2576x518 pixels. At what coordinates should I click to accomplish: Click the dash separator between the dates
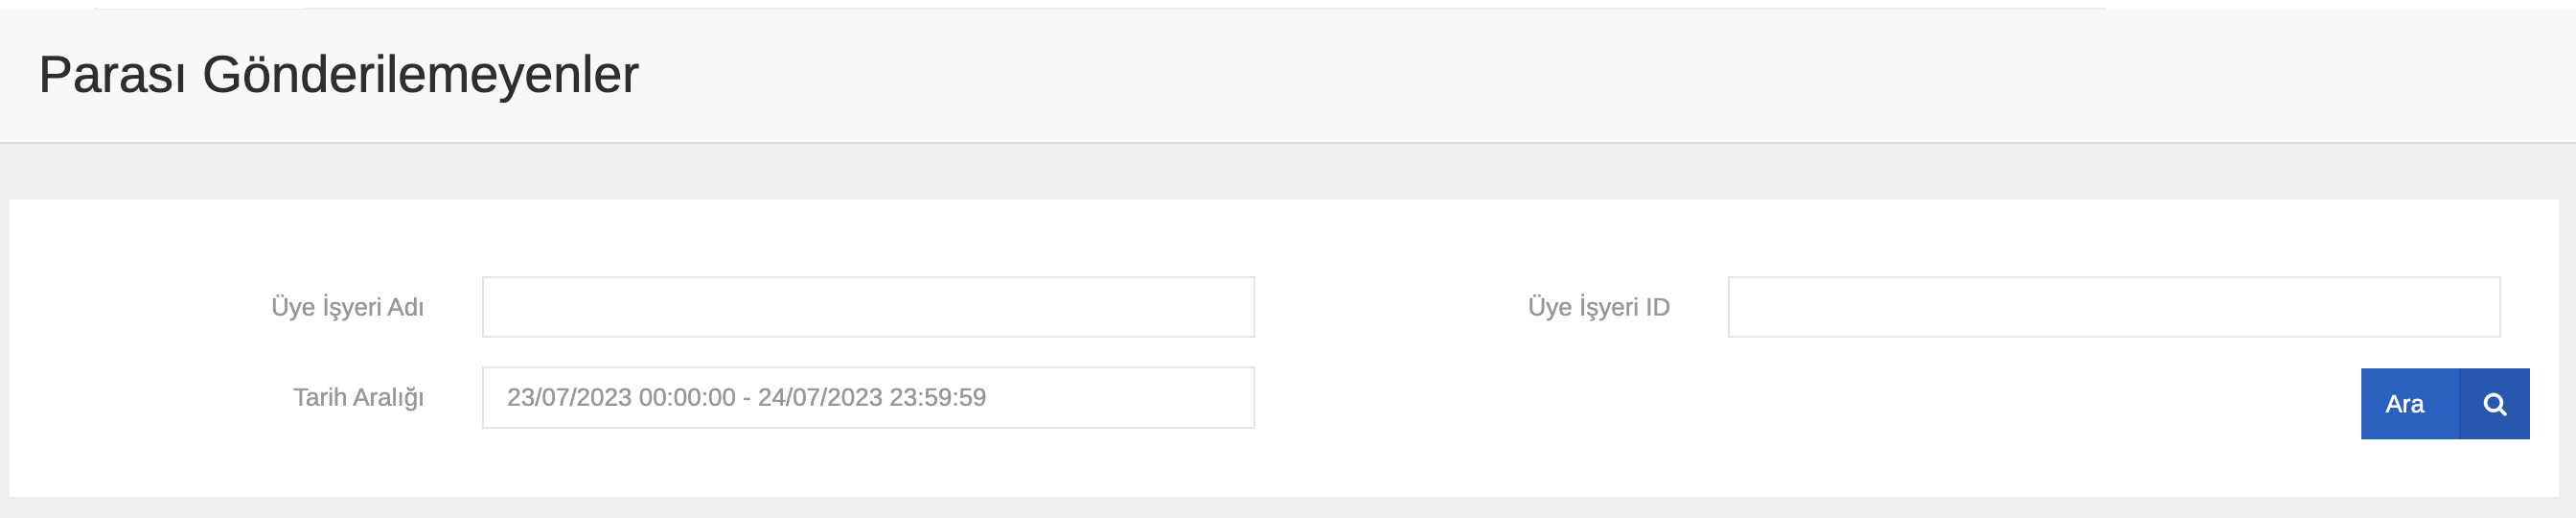746,398
